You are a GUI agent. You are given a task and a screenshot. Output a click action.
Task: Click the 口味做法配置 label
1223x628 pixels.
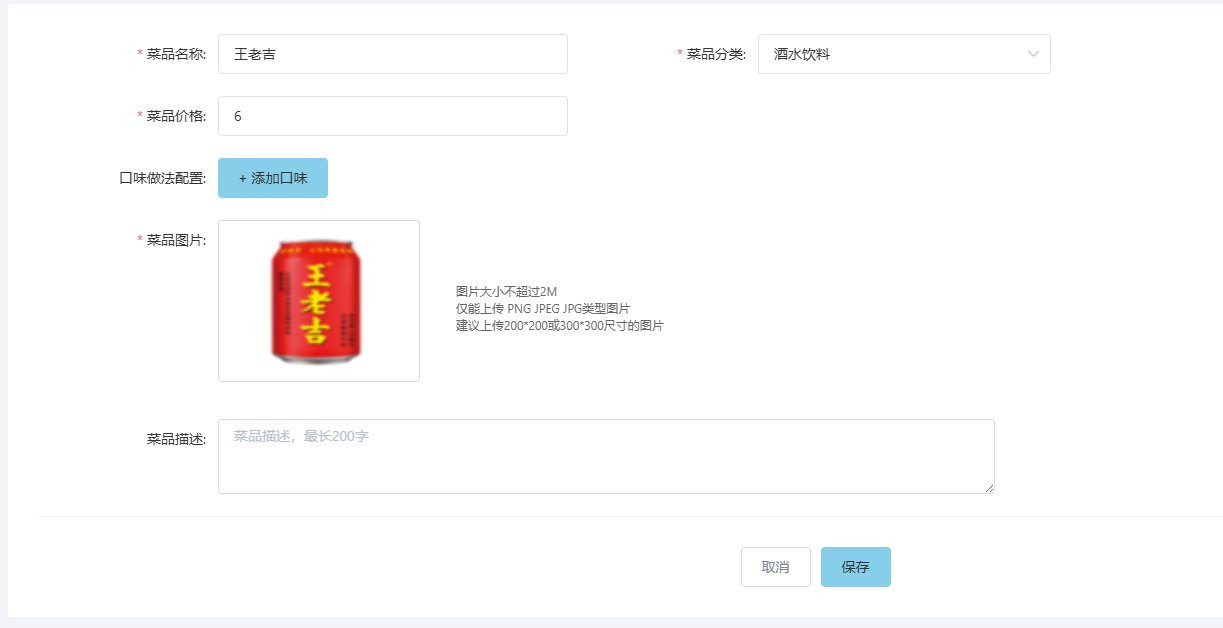162,178
